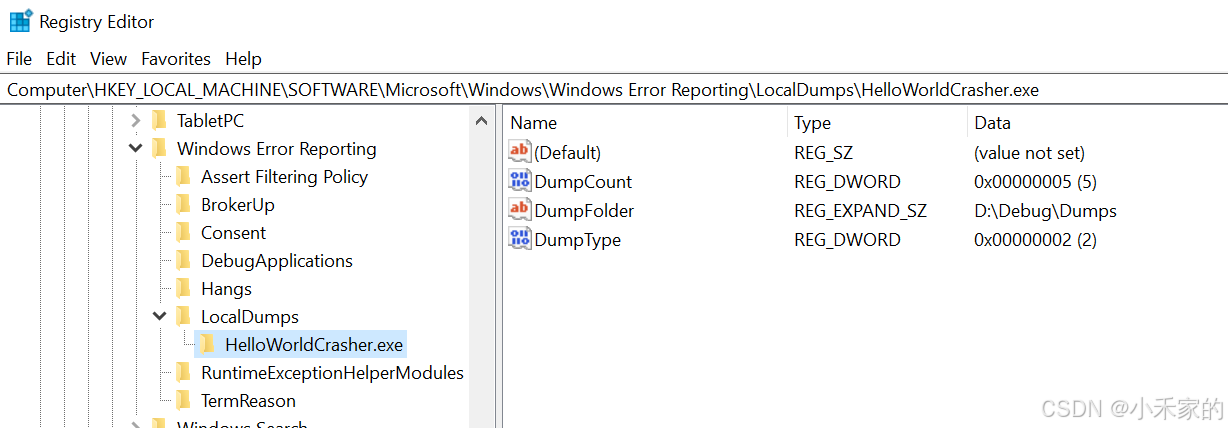Click the DumpType DWORD value icon

(520, 239)
